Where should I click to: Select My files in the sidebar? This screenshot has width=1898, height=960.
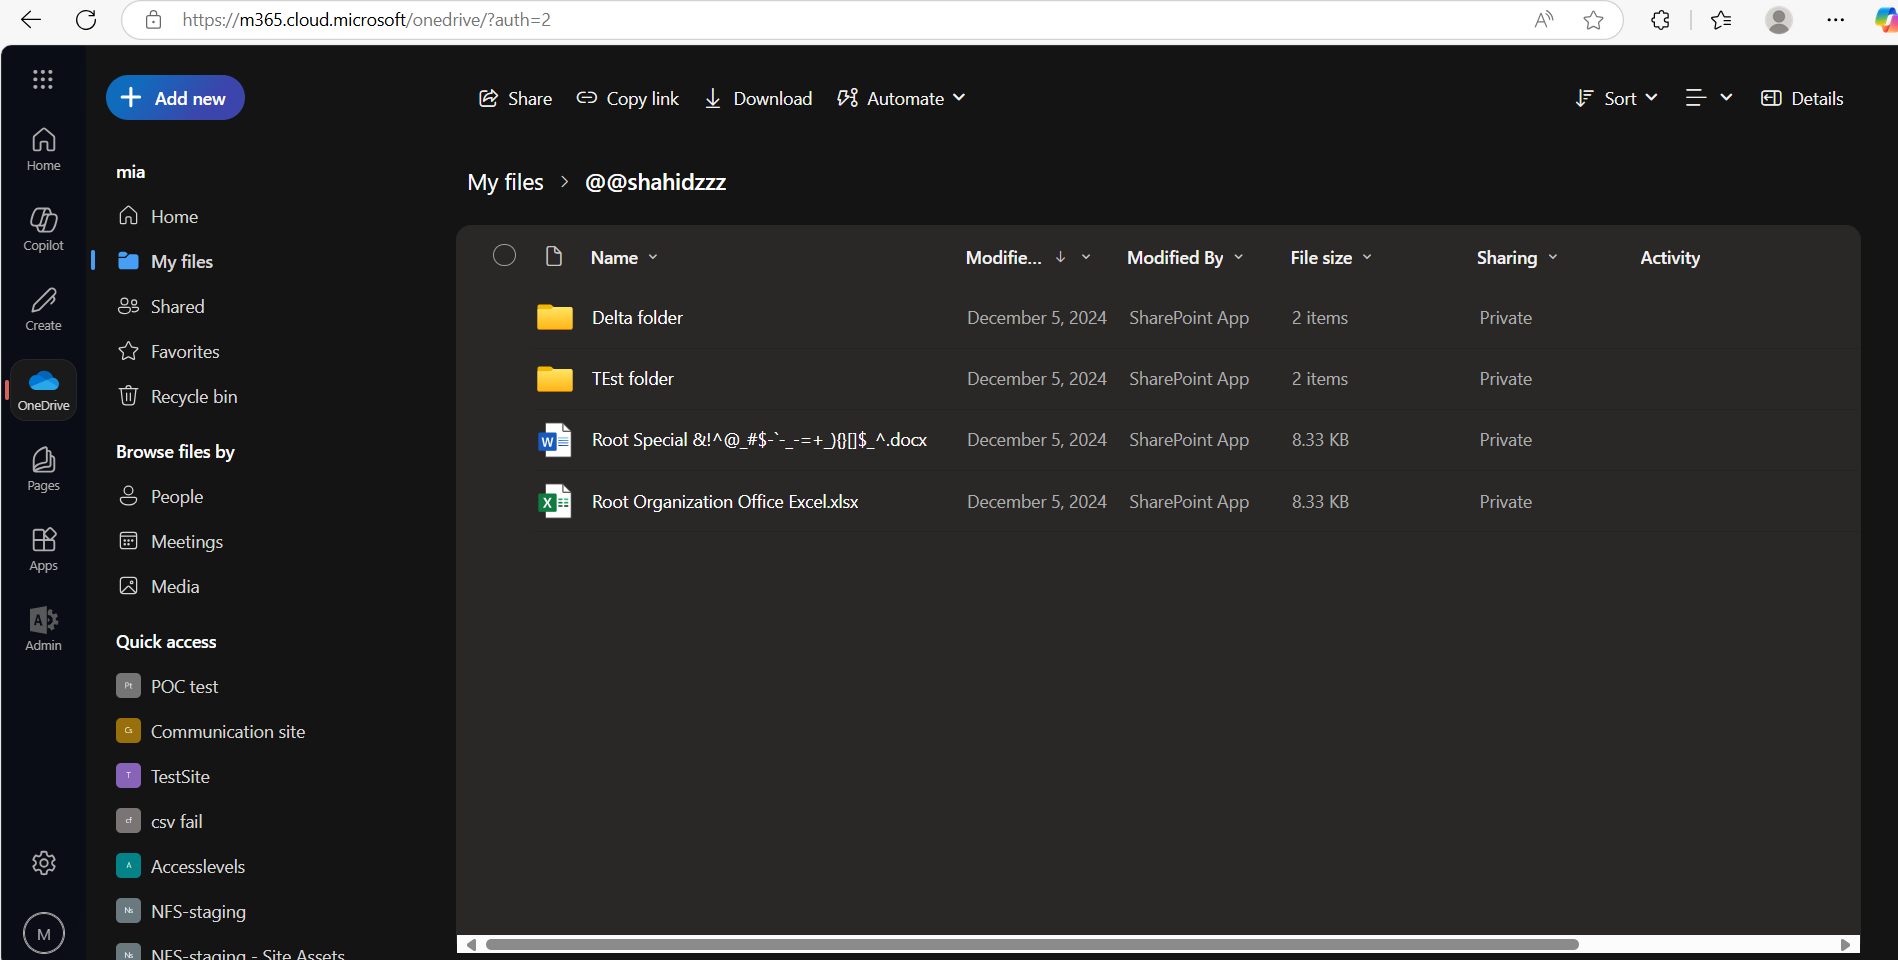click(182, 261)
